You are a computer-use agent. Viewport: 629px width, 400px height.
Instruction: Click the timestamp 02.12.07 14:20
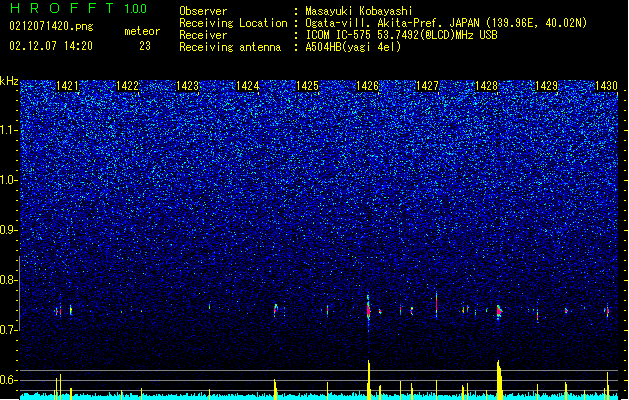click(x=51, y=46)
